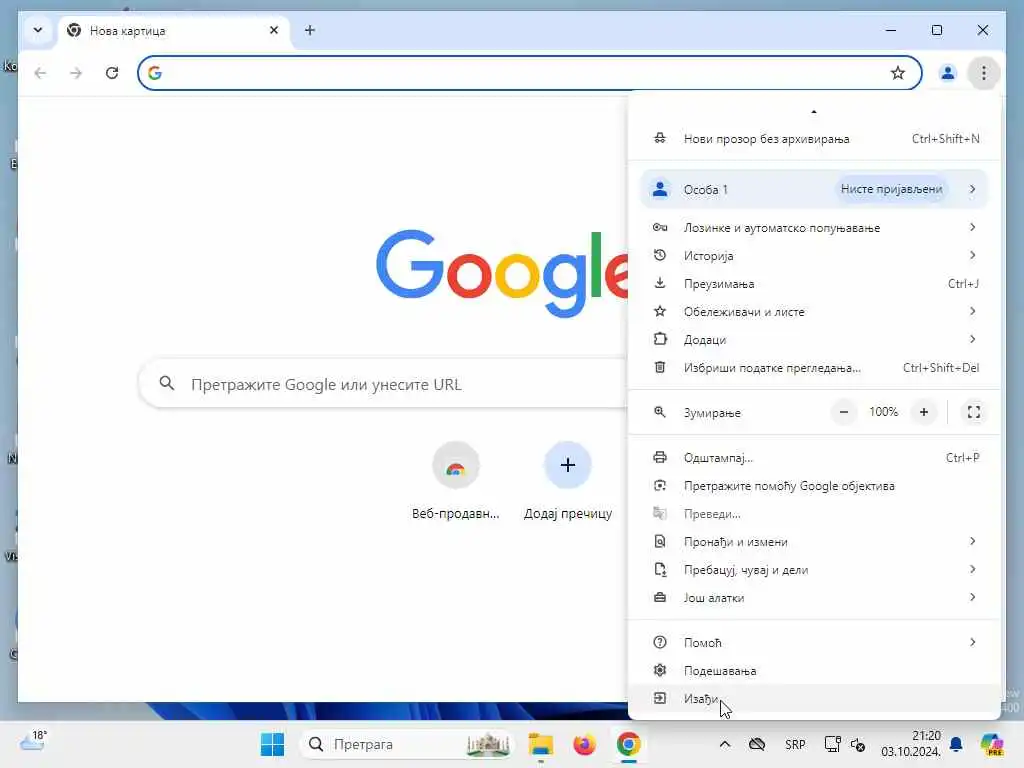
Task: Click the Google search box on the page
Action: coord(385,384)
